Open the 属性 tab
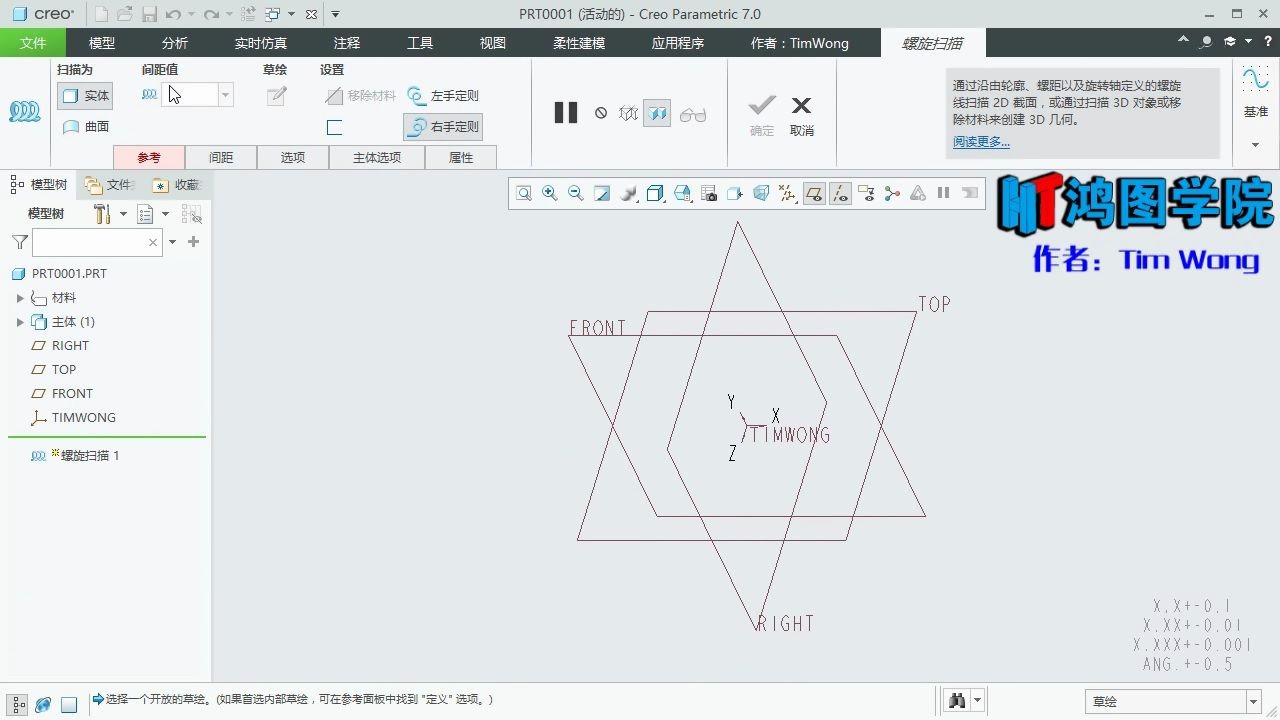 (x=461, y=157)
